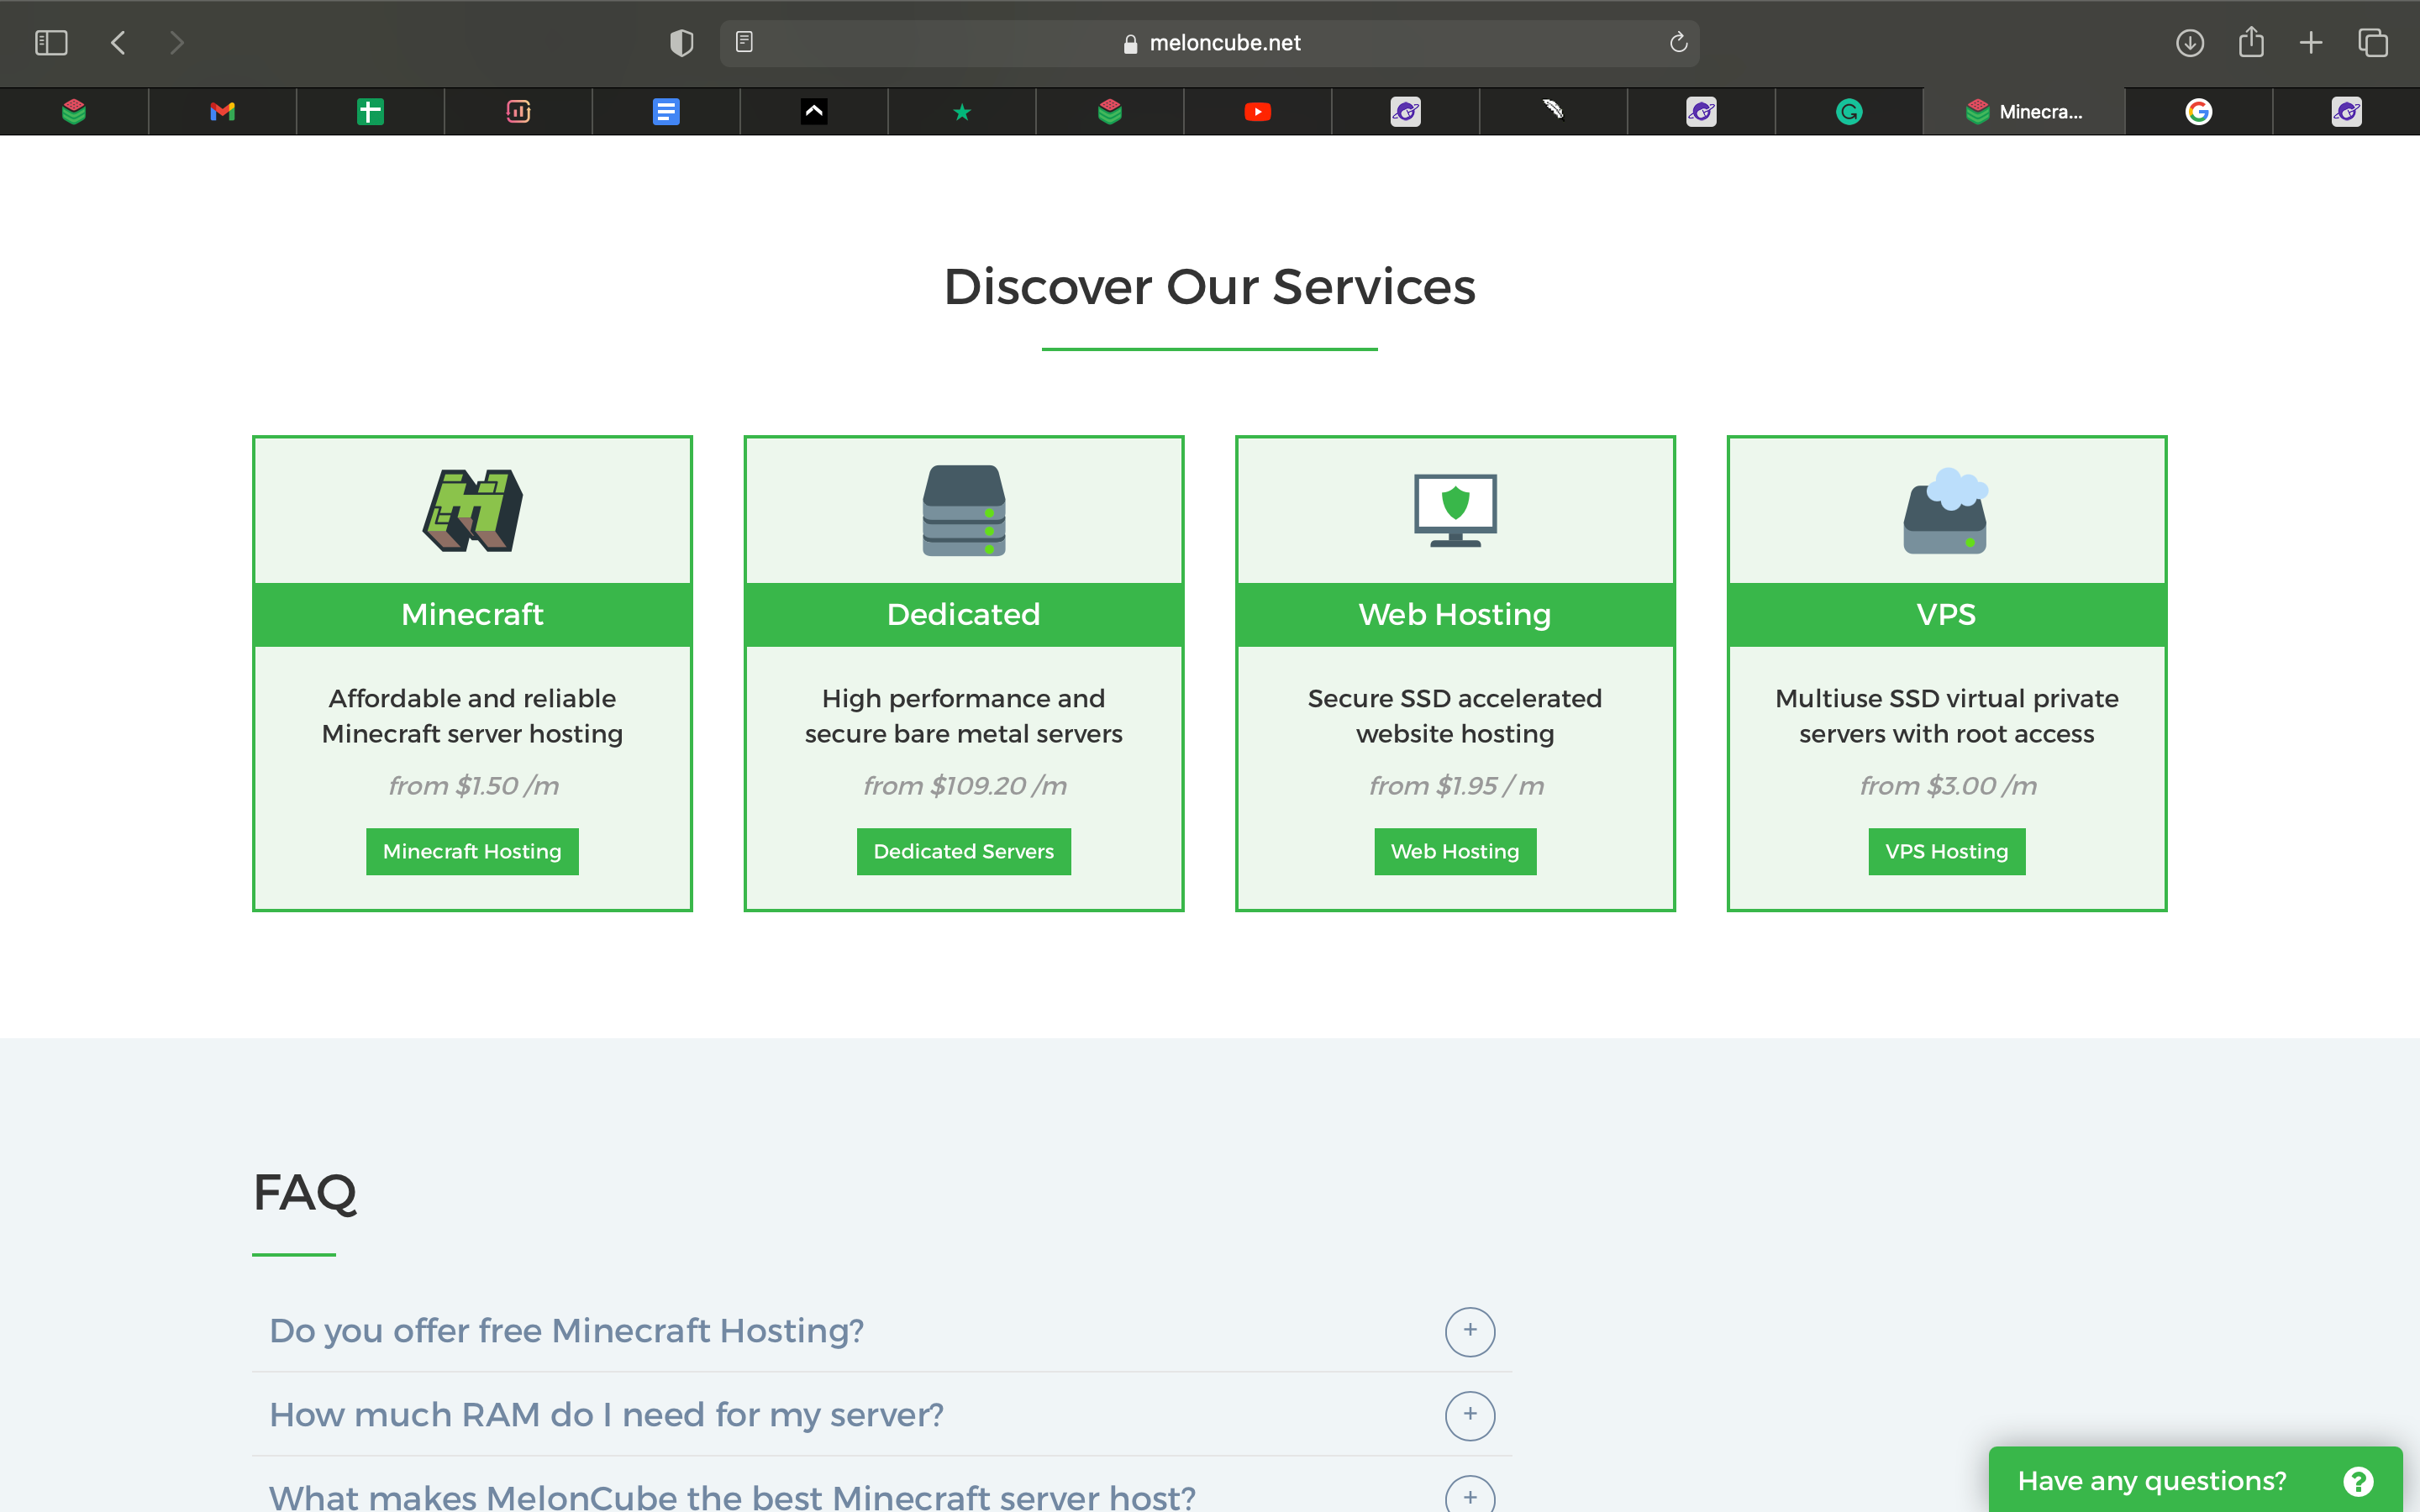Click 'Do you offer free Minecraft Hosting?' text
The image size is (2420, 1512).
point(566,1331)
